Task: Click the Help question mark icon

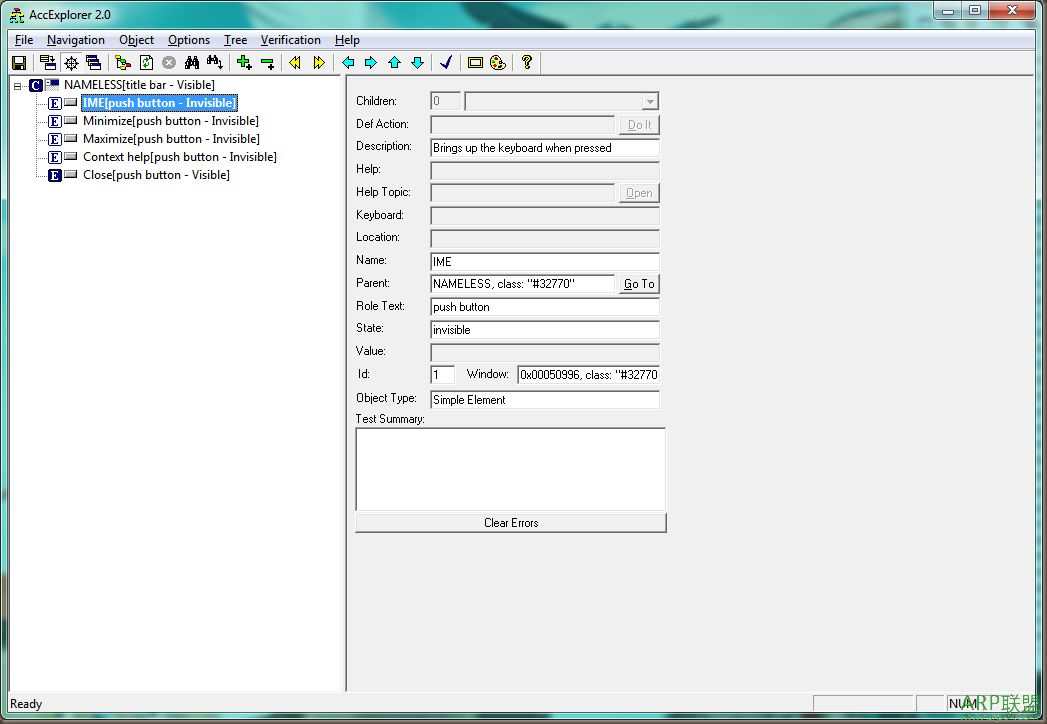Action: pos(526,62)
